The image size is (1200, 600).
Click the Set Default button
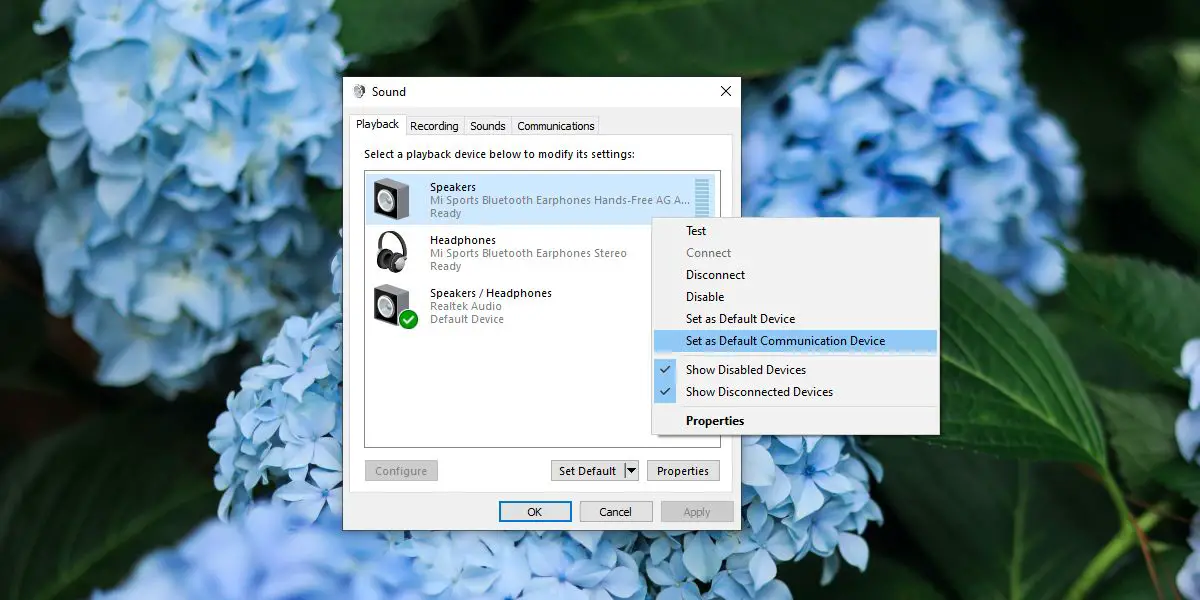[x=588, y=471]
